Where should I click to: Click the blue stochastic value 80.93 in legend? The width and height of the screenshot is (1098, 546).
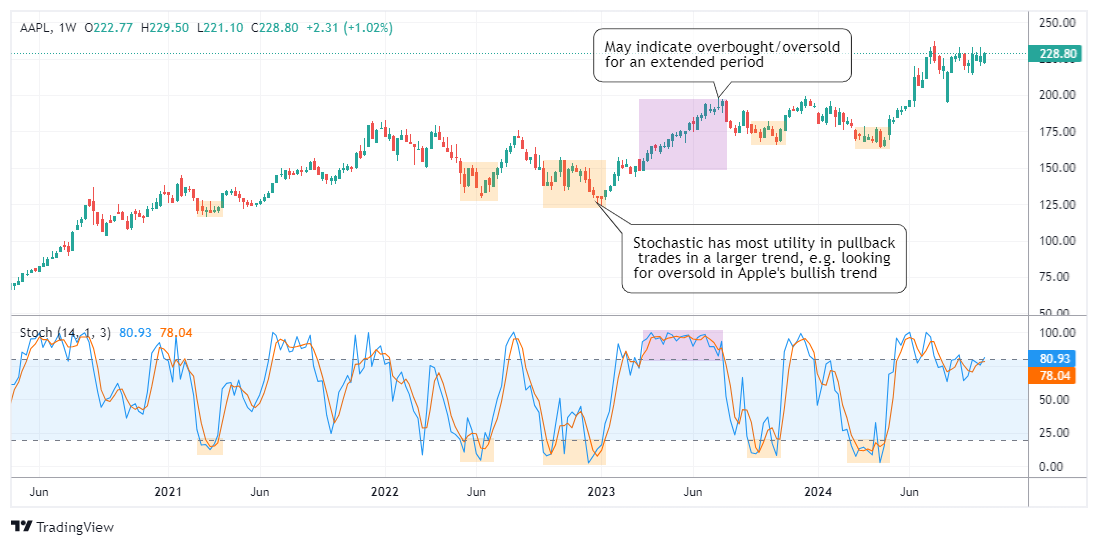click(x=134, y=333)
